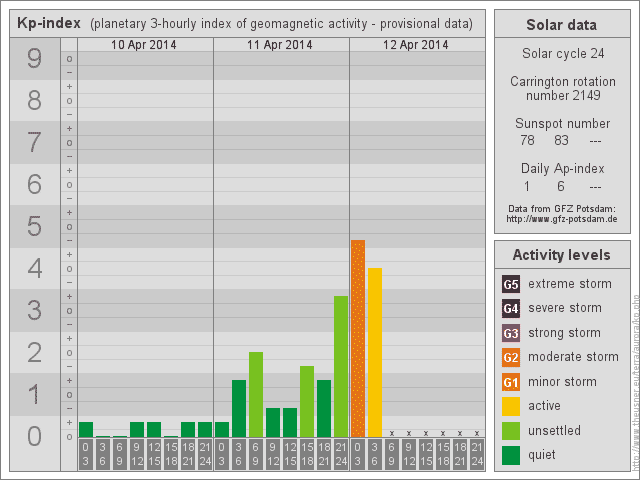This screenshot has height=480, width=640.
Task: Select the 11 Apr 2014 date header
Action: tap(281, 45)
